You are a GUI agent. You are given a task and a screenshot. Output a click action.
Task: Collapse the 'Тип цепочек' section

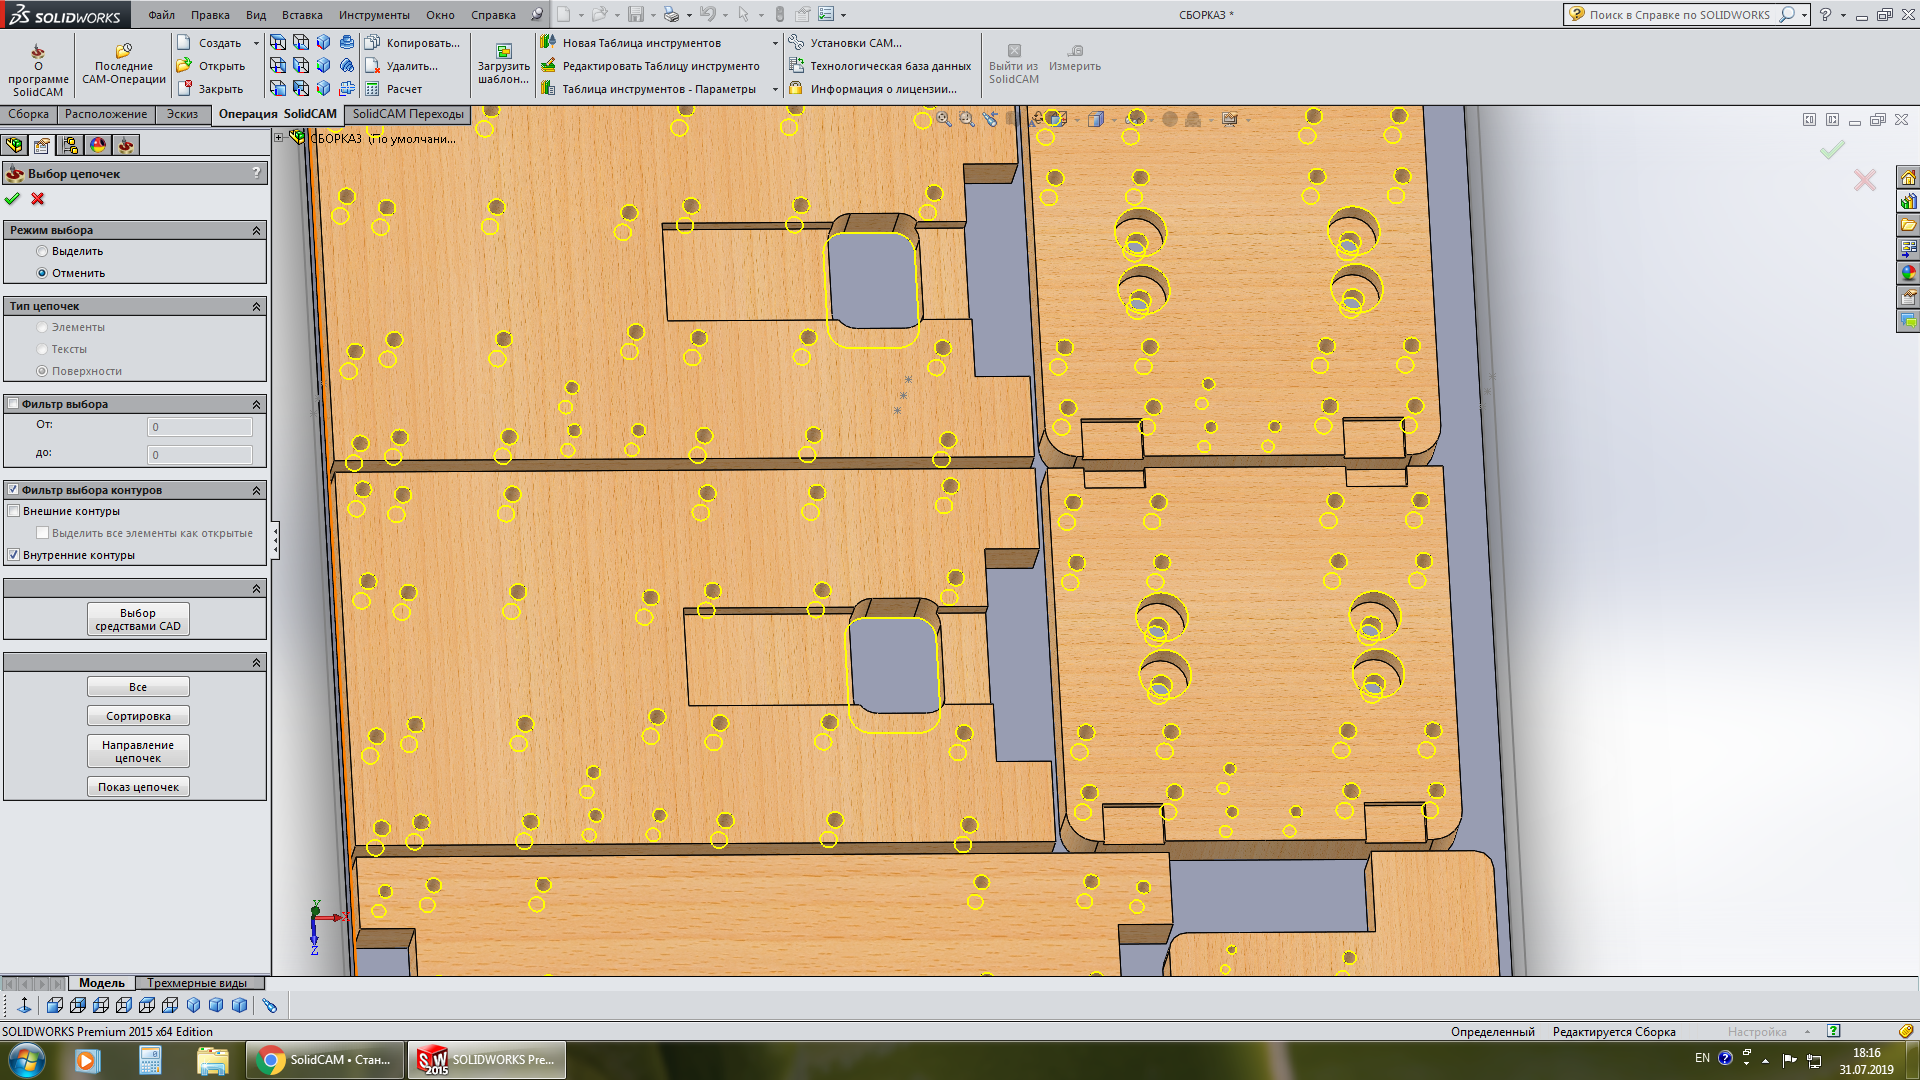click(256, 306)
